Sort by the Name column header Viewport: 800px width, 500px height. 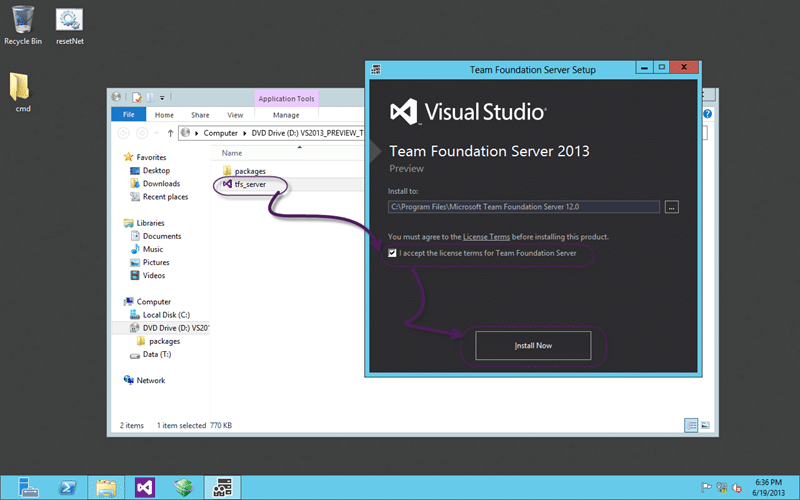(x=232, y=153)
